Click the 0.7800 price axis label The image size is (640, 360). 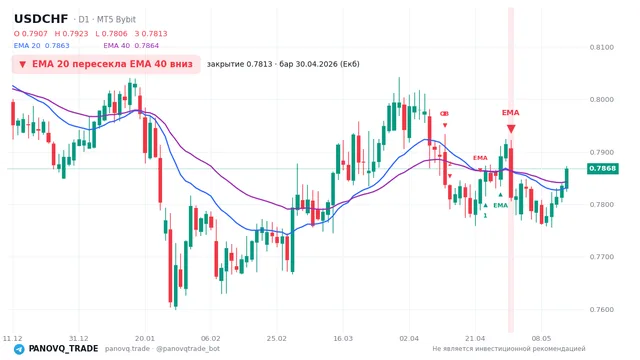[602, 204]
